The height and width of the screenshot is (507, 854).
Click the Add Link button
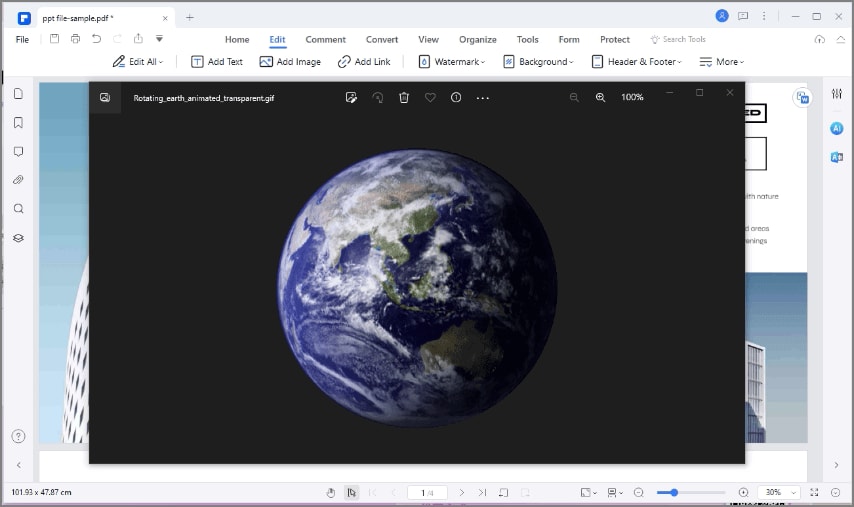(x=364, y=62)
